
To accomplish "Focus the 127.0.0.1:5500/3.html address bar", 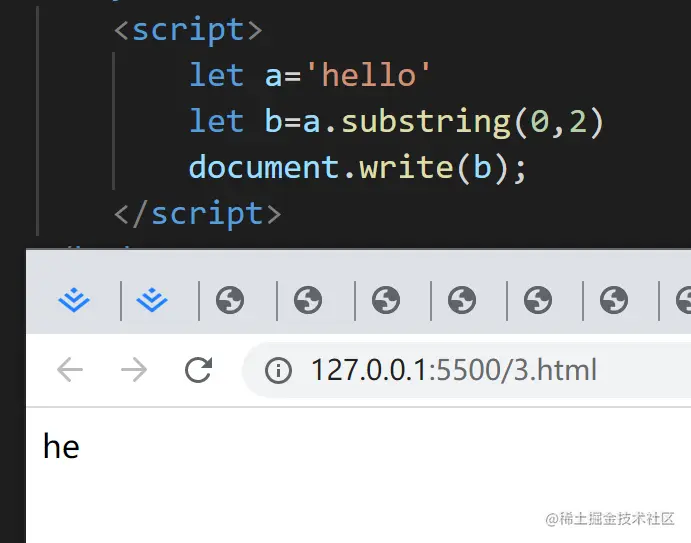I will point(453,371).
